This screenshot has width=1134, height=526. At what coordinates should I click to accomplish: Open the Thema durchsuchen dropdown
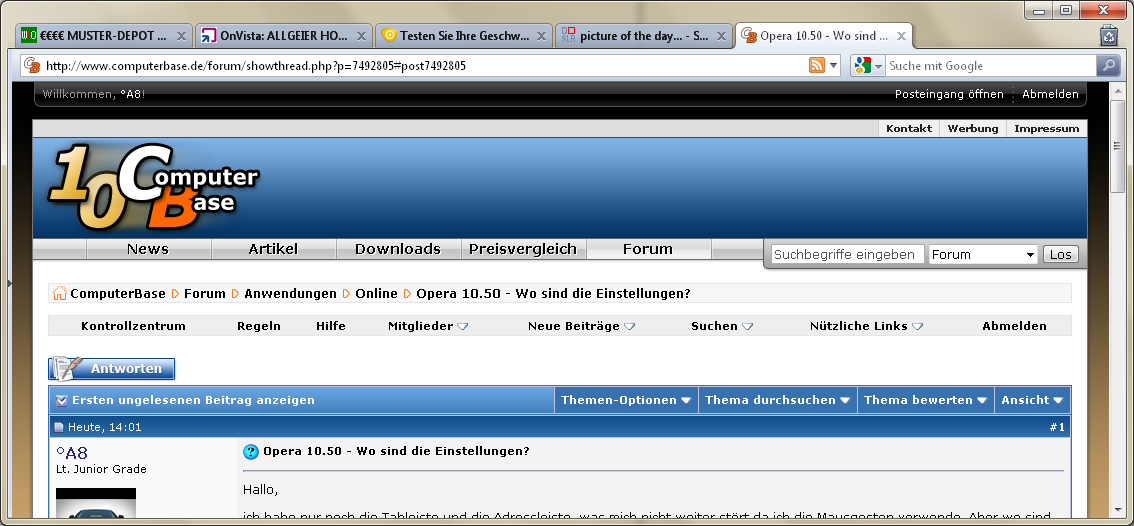coord(777,400)
